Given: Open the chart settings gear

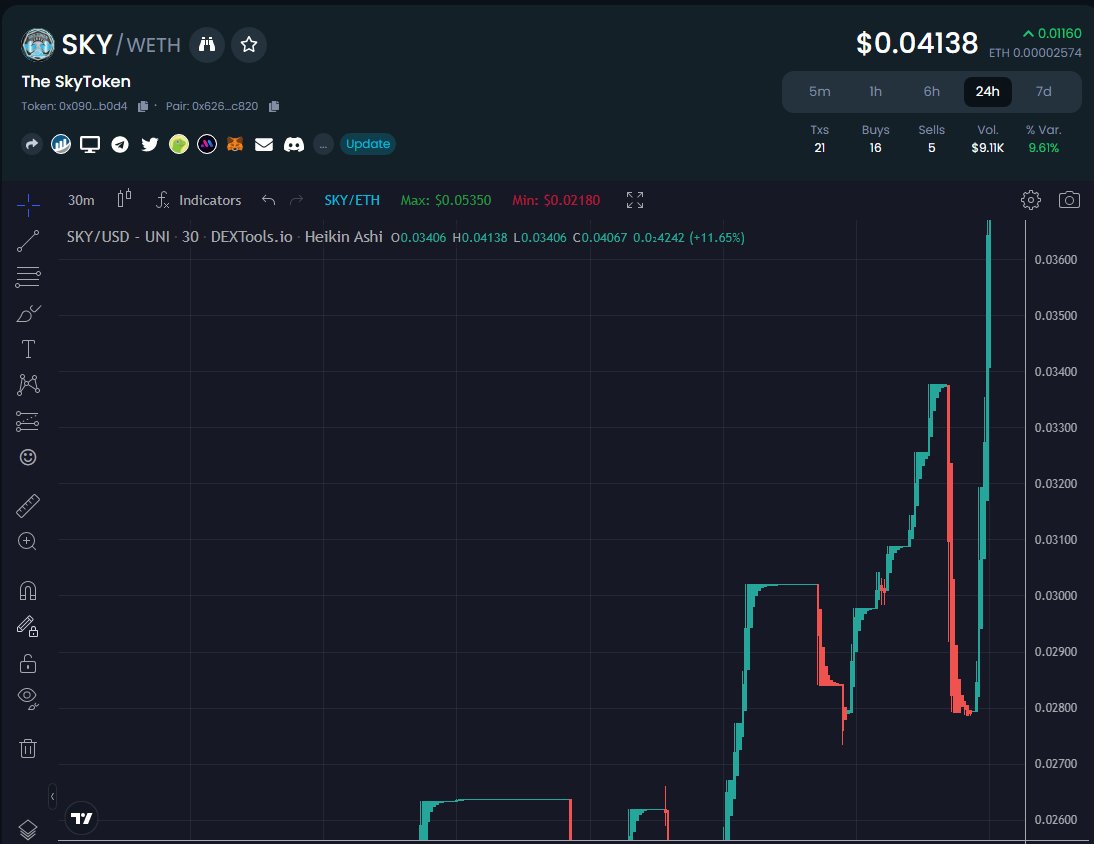Looking at the screenshot, I should [x=1030, y=200].
